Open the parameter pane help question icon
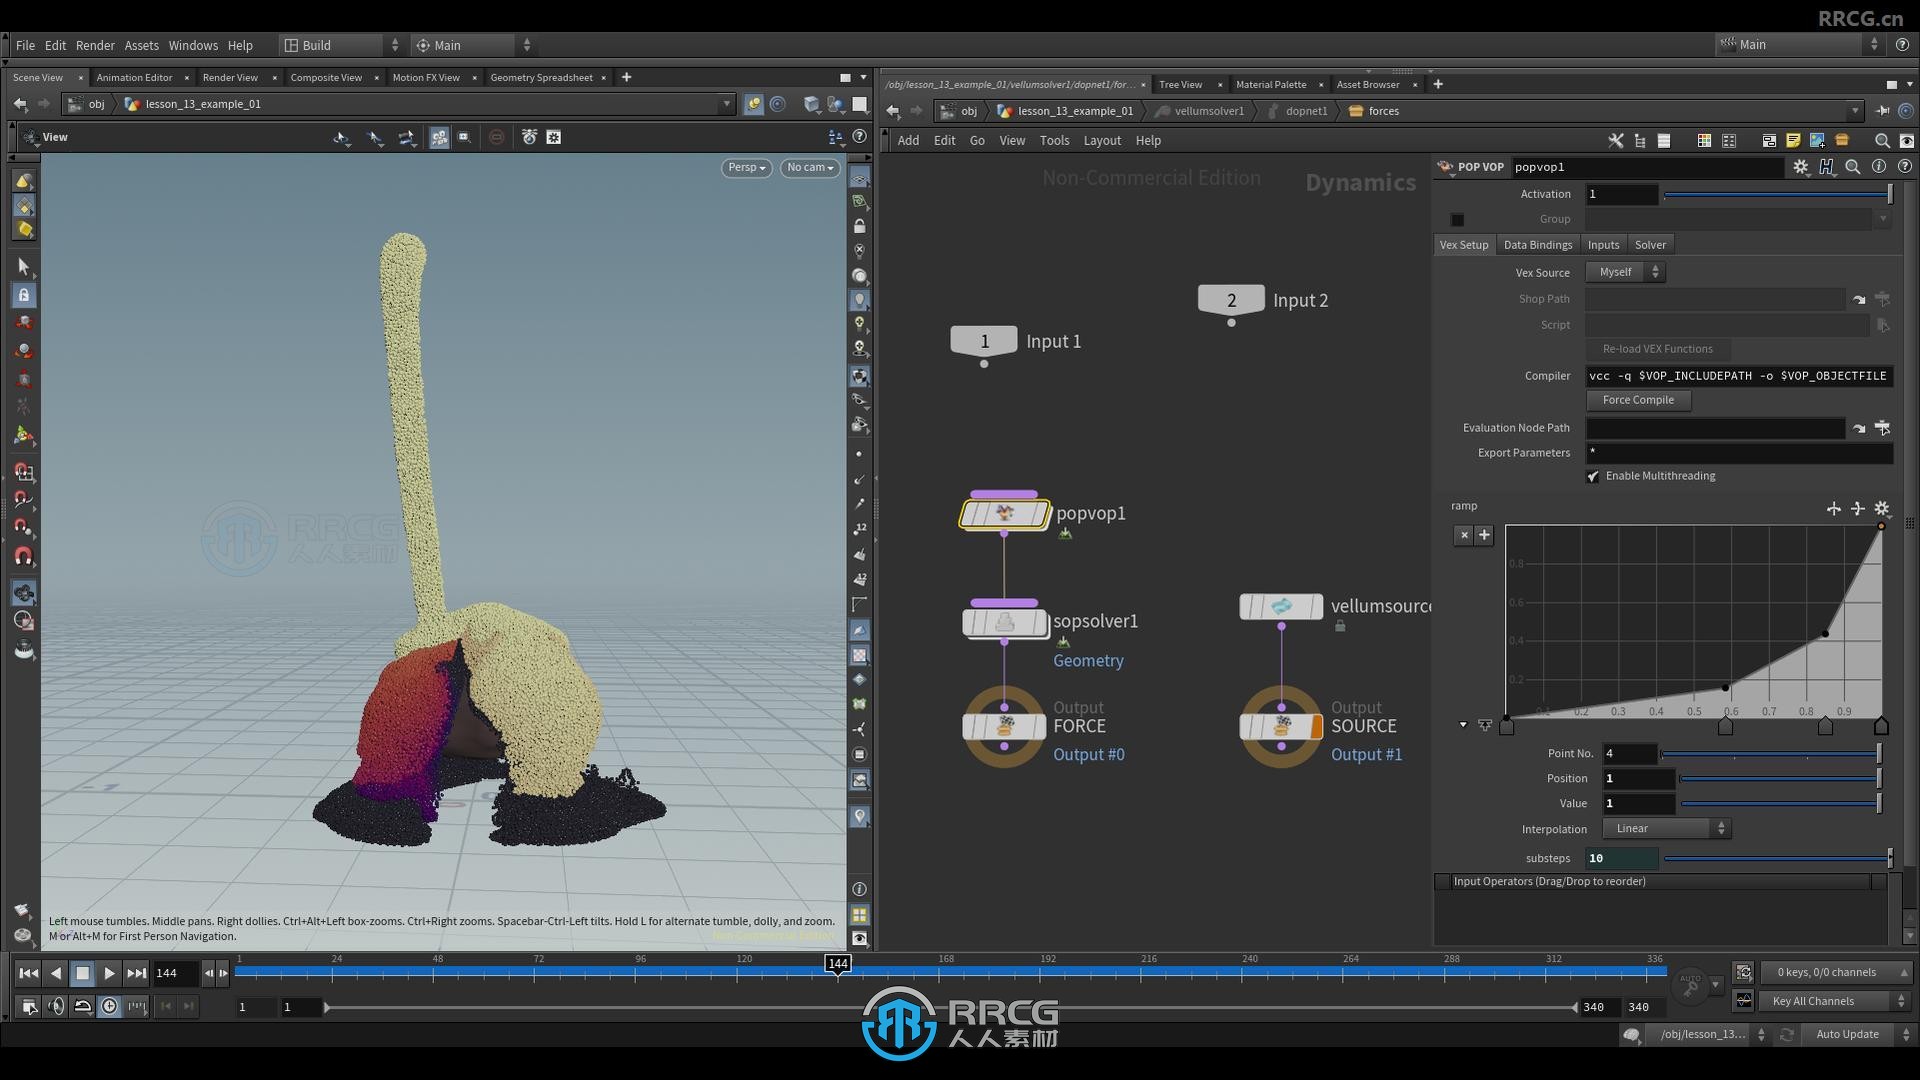This screenshot has height=1080, width=1920. 1905,167
